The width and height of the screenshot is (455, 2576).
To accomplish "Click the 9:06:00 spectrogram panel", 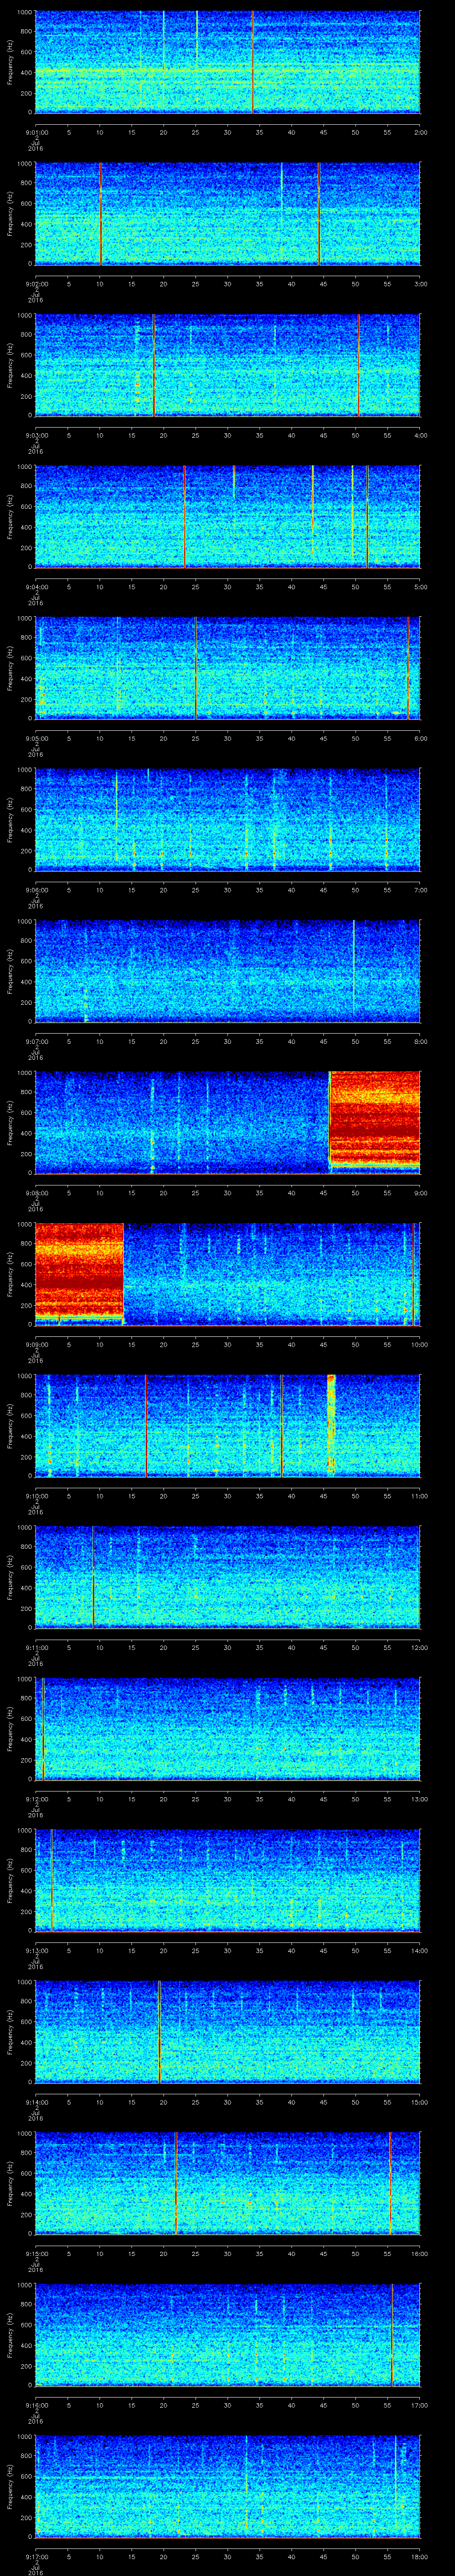I will [x=228, y=820].
